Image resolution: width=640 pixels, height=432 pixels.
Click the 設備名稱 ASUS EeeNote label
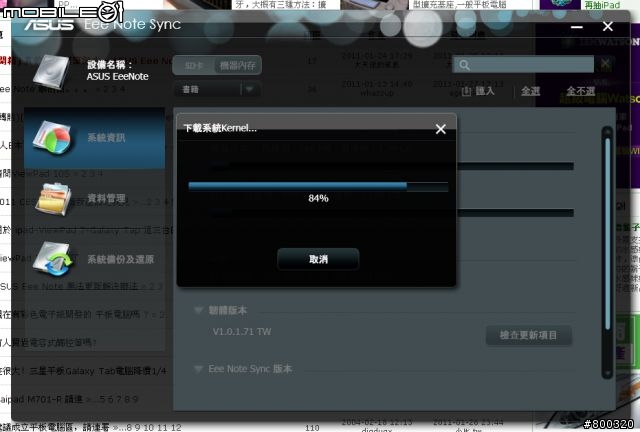[x=118, y=71]
